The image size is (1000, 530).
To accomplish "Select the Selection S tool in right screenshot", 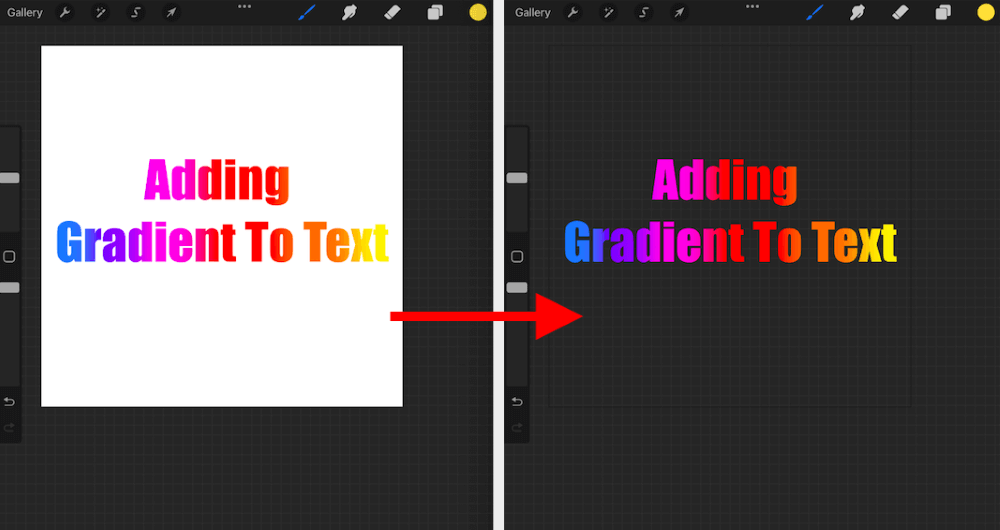I will point(643,12).
